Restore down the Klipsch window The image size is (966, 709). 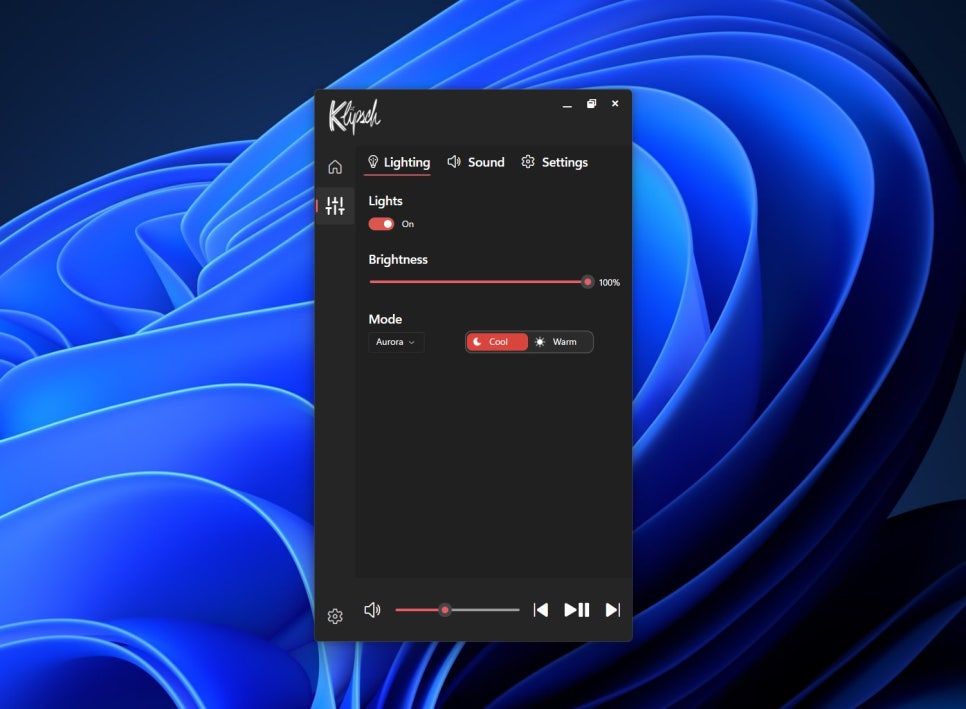[591, 104]
